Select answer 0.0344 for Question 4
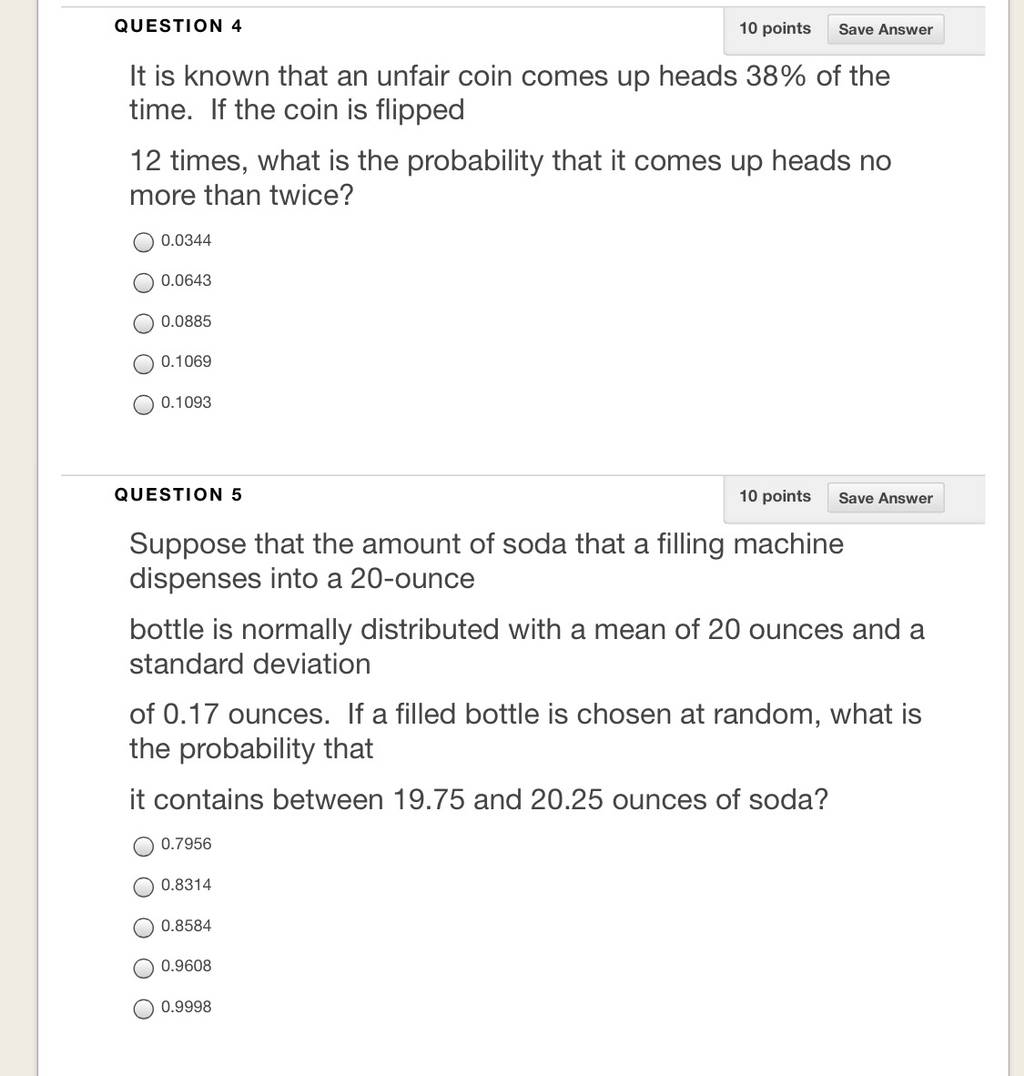Screen dimensions: 1024x1076 click(x=143, y=242)
